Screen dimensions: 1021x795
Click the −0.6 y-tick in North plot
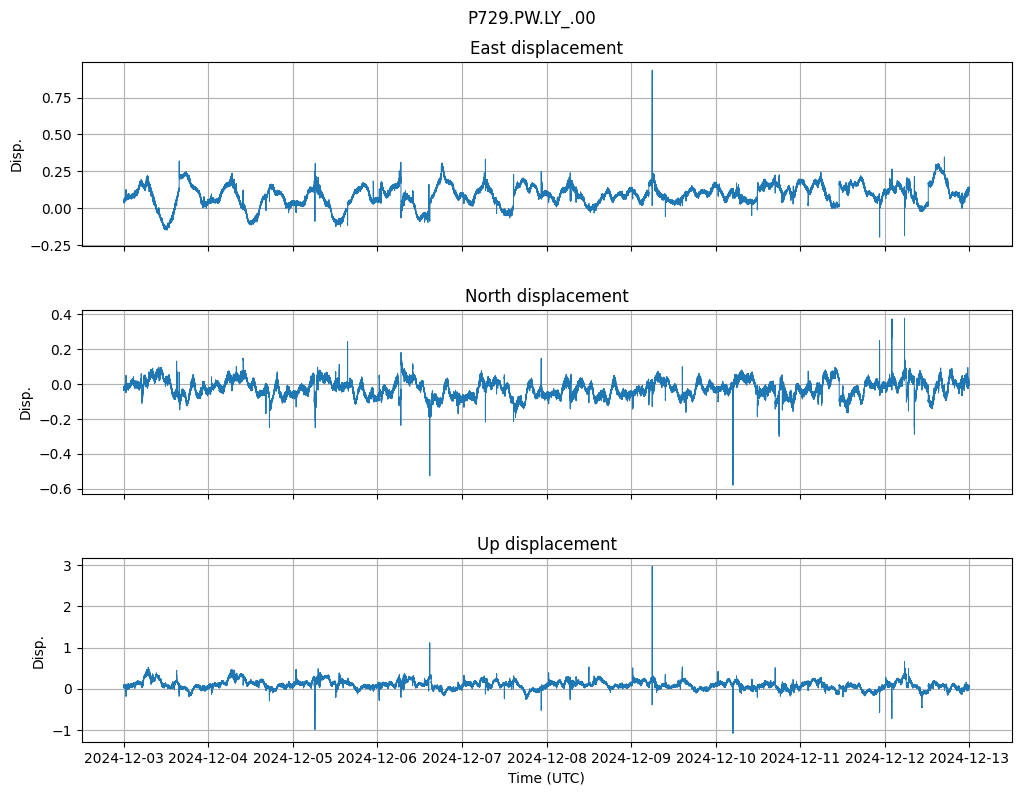point(58,489)
